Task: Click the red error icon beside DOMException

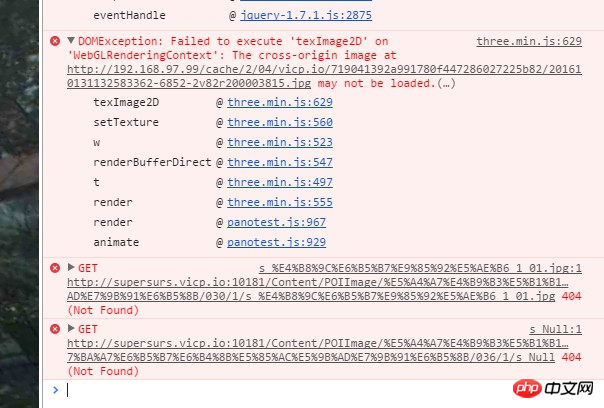Action: (55, 41)
